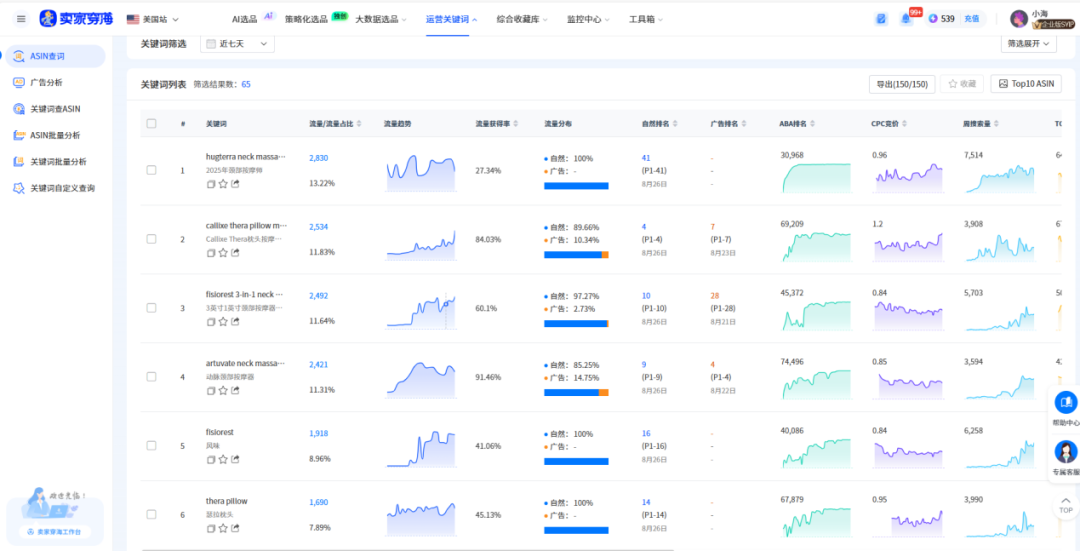Screen dimensions: 1080x551
Task: Expand filters with 筛选展开 button
Action: [1028, 44]
